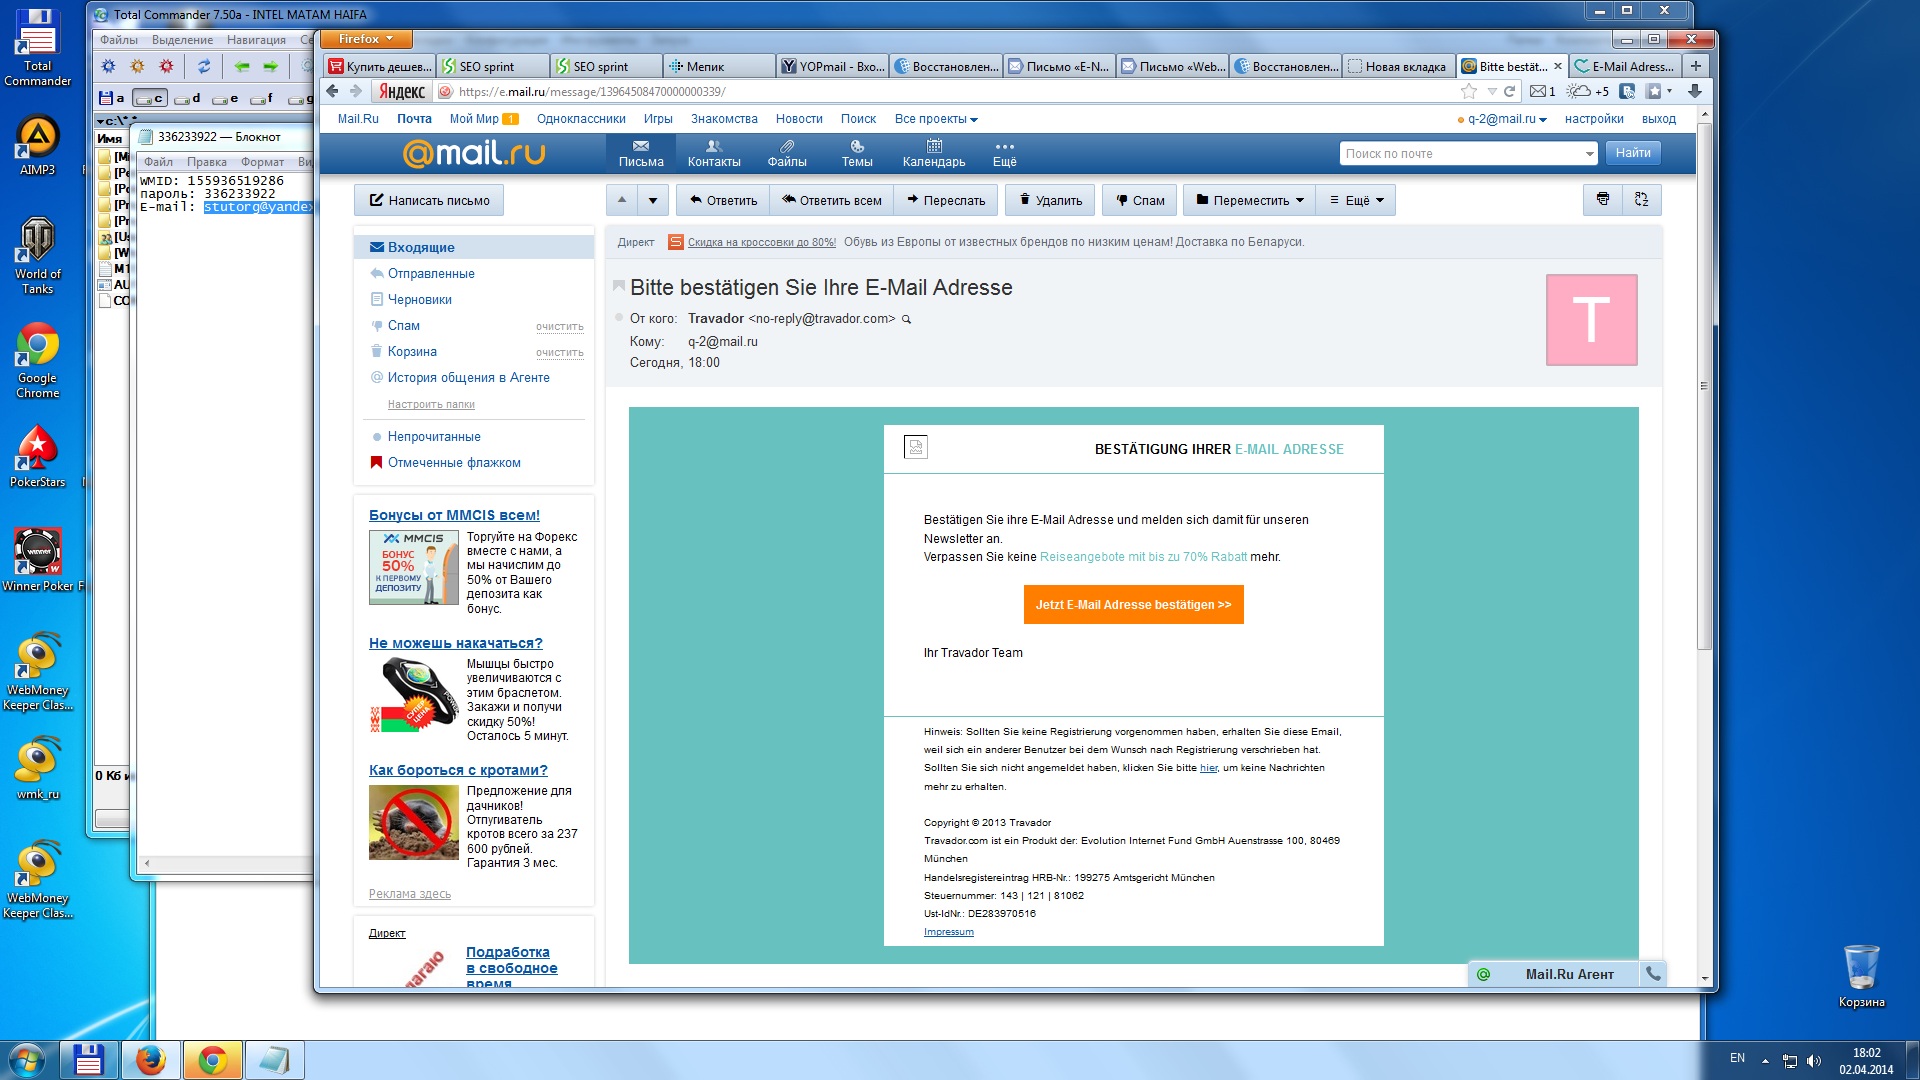Open the Ещё actions dropdown
This screenshot has width=1920, height=1080.
[x=1356, y=200]
